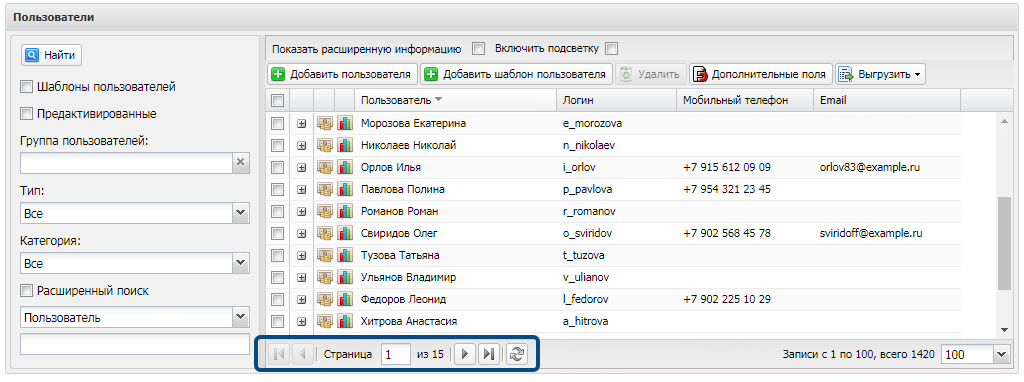Click the table vertical scrollbar thumb
The width and height of the screenshot is (1024, 382).
[x=1004, y=243]
